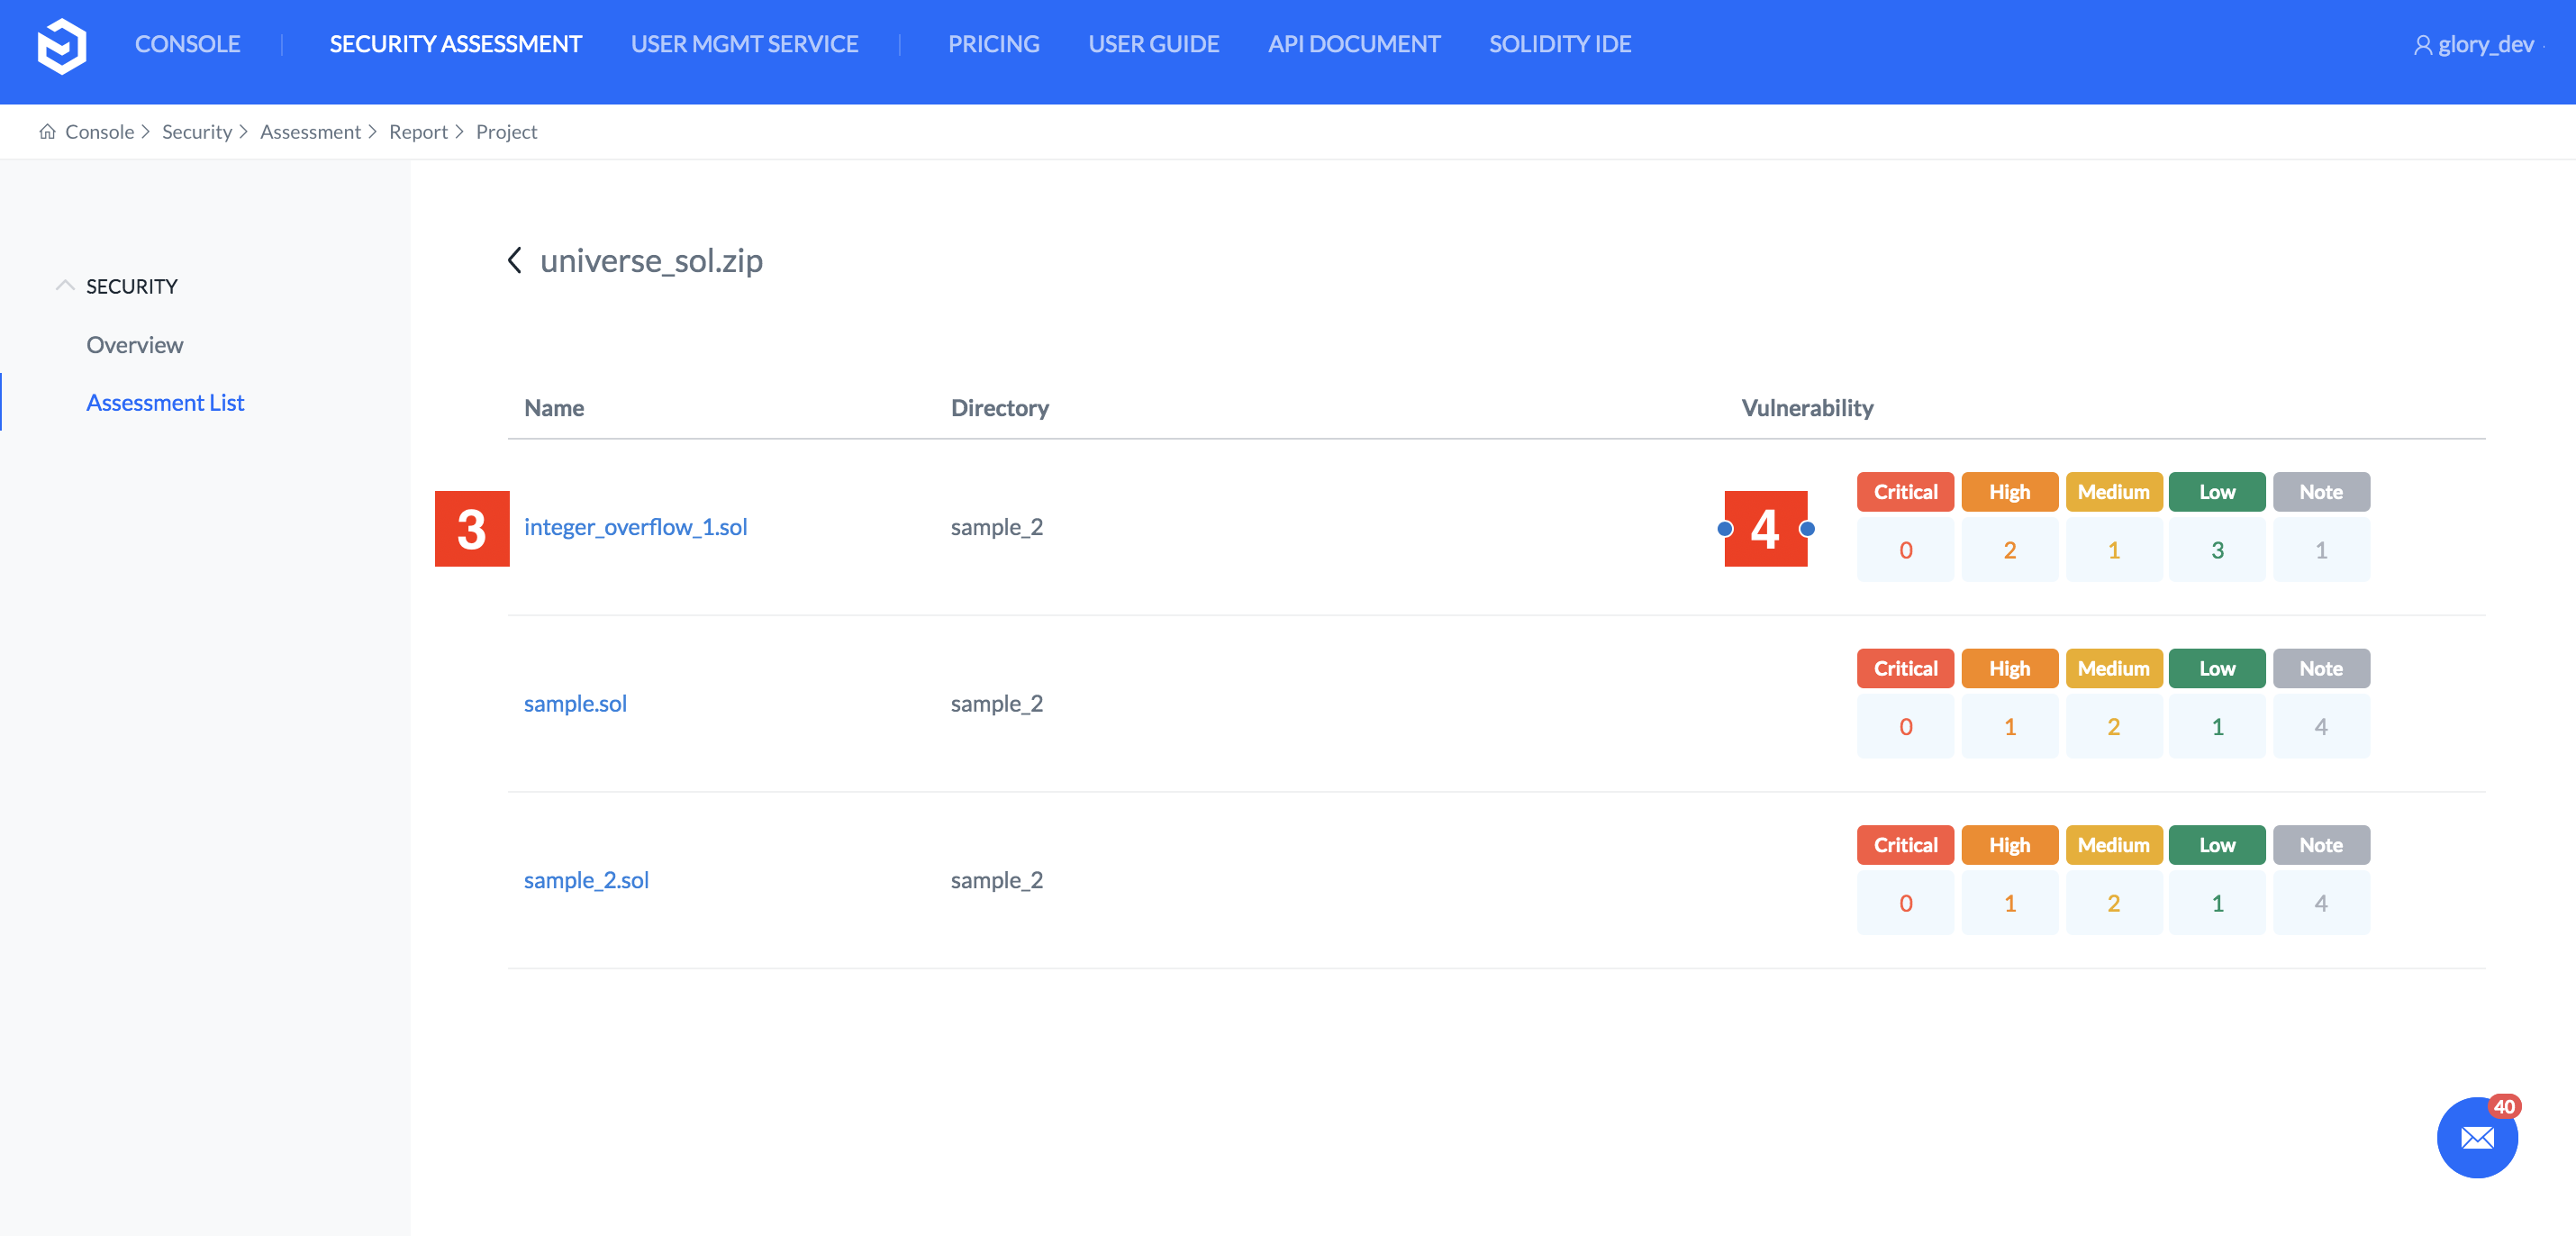Click High count 2 for integer_overflow_1.sol

(x=2009, y=550)
